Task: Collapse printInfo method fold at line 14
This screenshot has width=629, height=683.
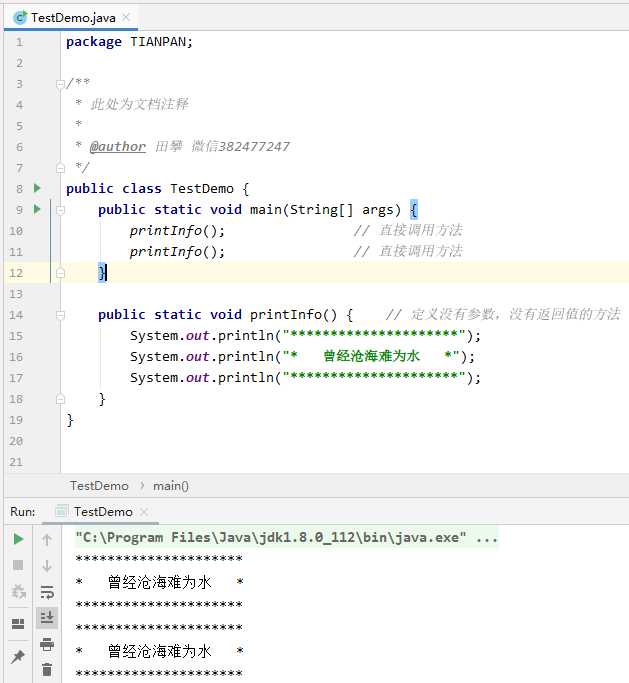Action: pyautogui.click(x=61, y=315)
